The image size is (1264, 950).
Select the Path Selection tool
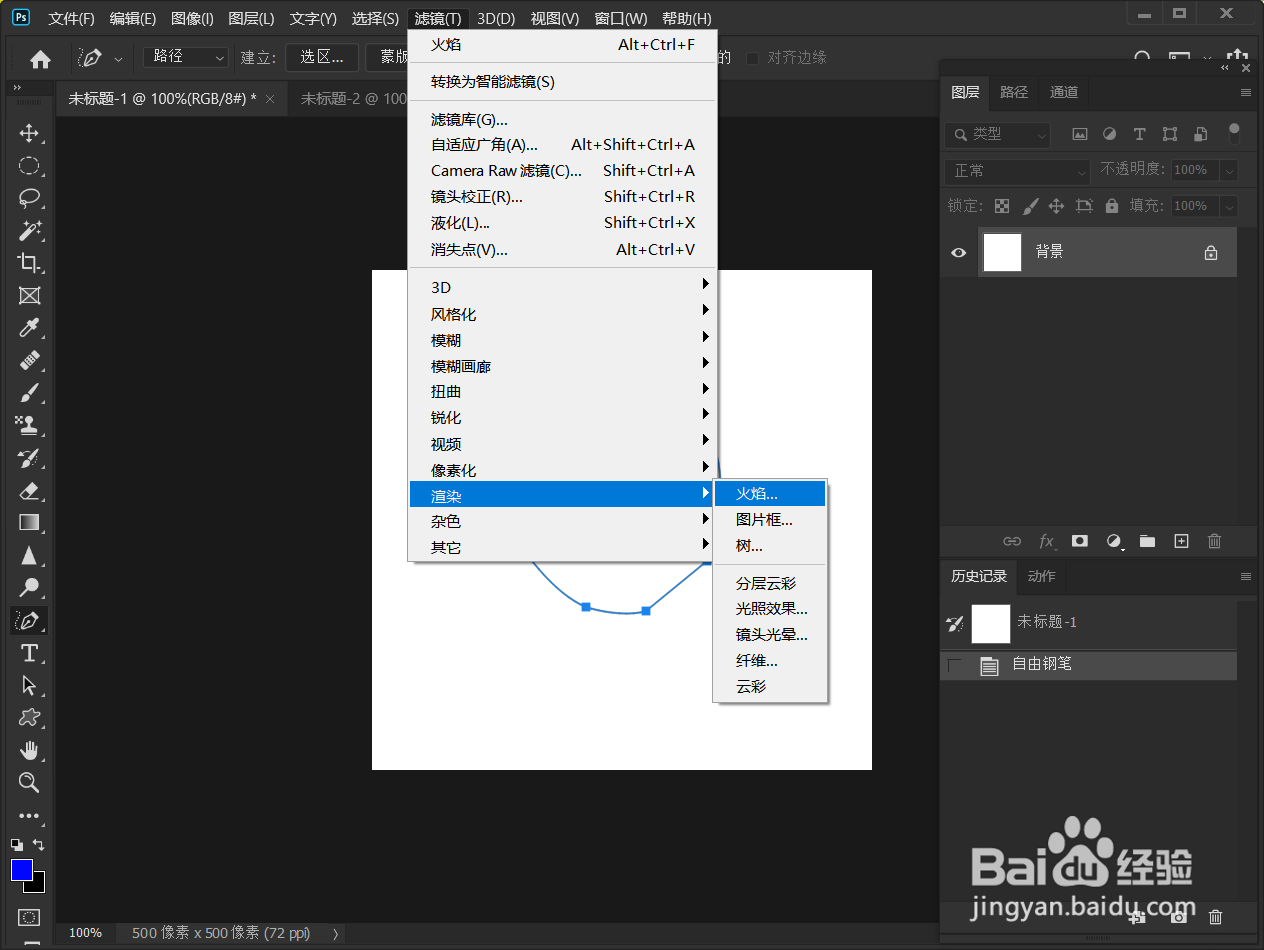(29, 685)
